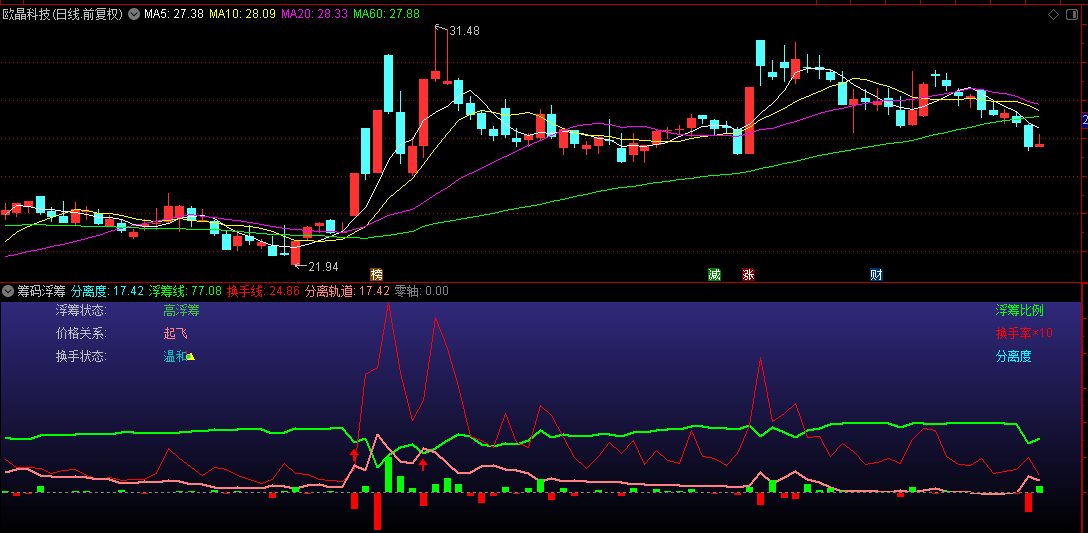Click the orange 榜 marker icon

(x=376, y=274)
